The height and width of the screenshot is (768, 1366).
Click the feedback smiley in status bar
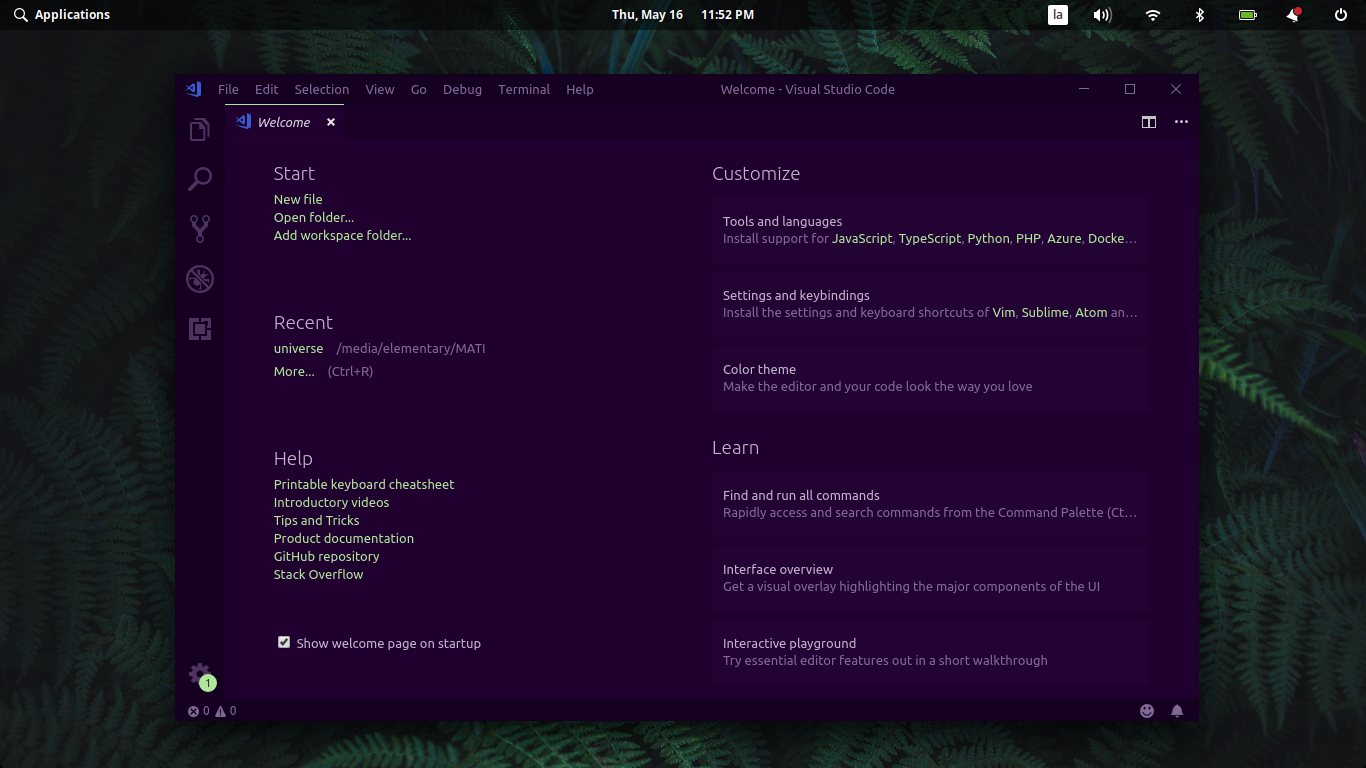[1147, 711]
